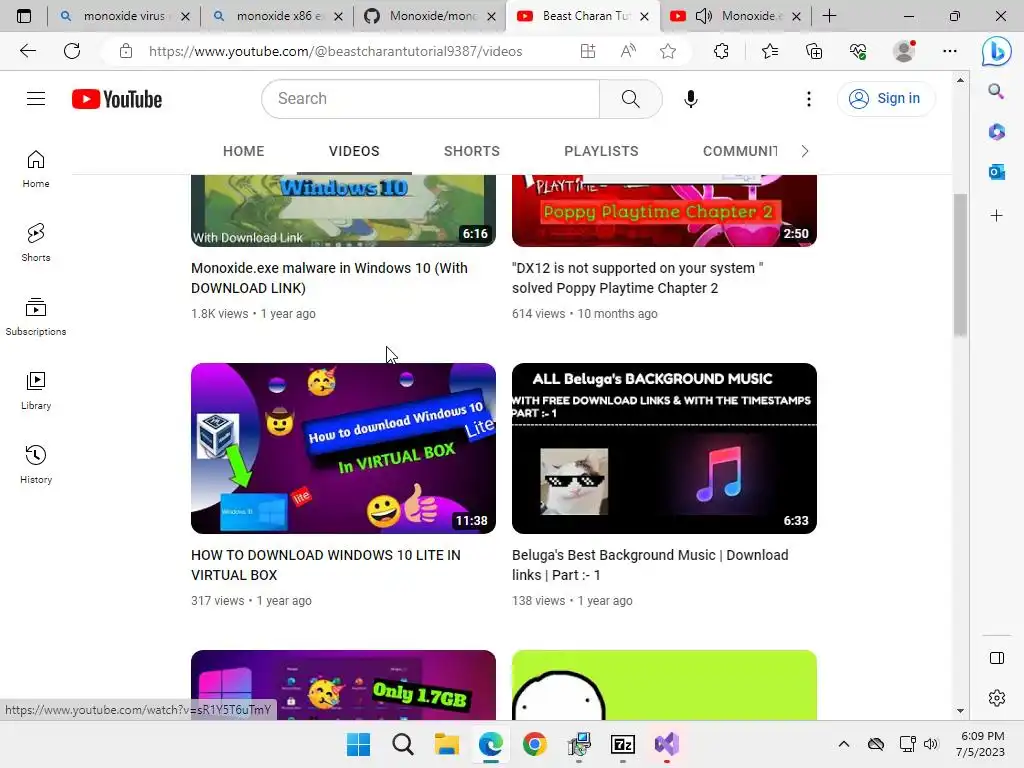
Task: Play the Windows 10 Lite Virtual Box thumbnail
Action: (x=343, y=448)
